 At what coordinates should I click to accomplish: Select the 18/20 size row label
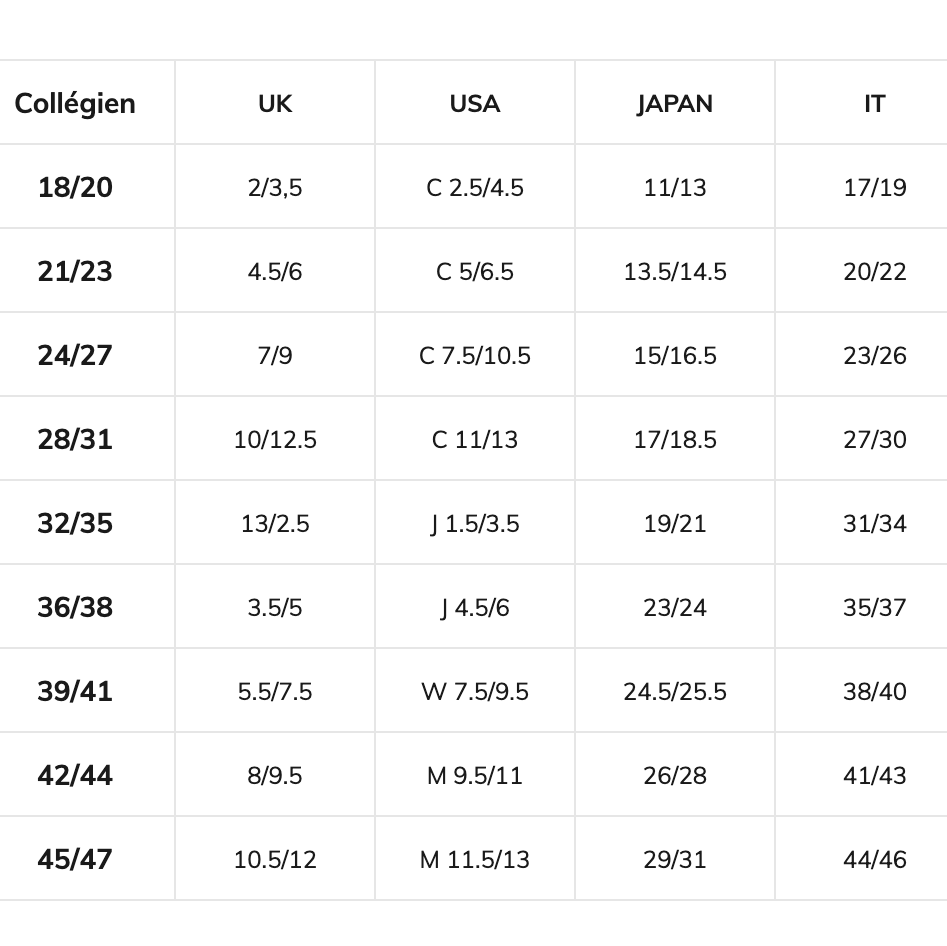pyautogui.click(x=75, y=187)
